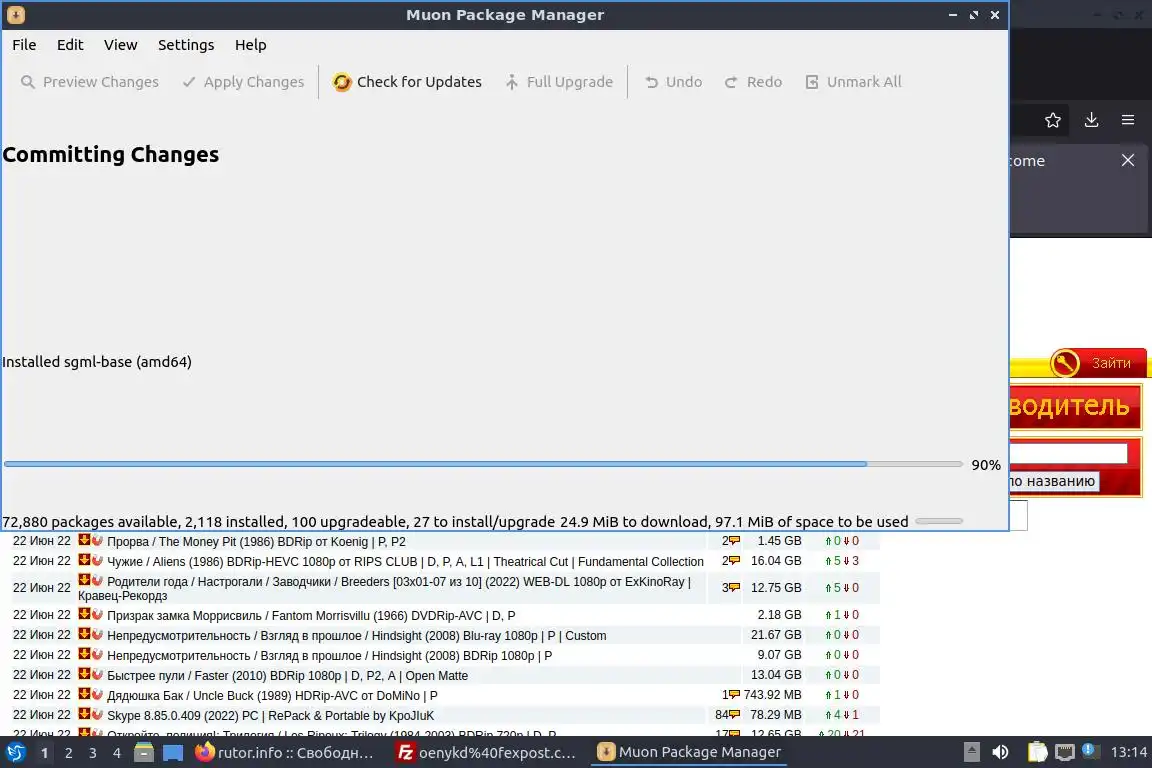Open the taskbar application launcher icon

15,753
